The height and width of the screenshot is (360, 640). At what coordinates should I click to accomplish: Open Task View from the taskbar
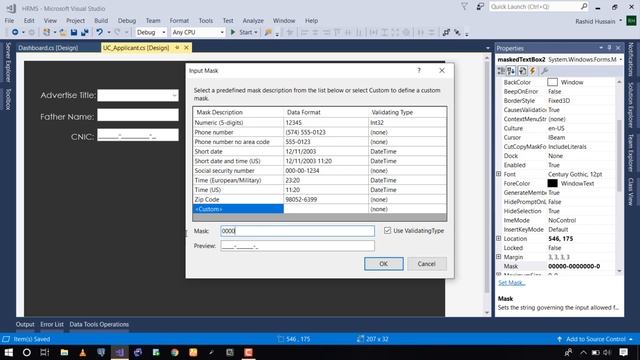tap(45, 352)
